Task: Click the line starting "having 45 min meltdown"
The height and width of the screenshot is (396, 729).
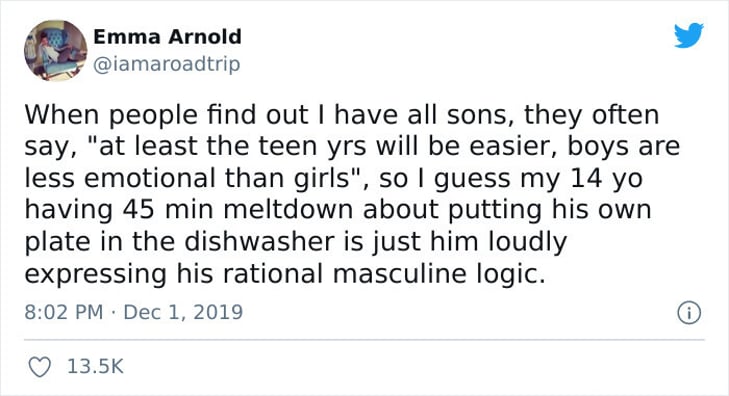Action: point(338,210)
